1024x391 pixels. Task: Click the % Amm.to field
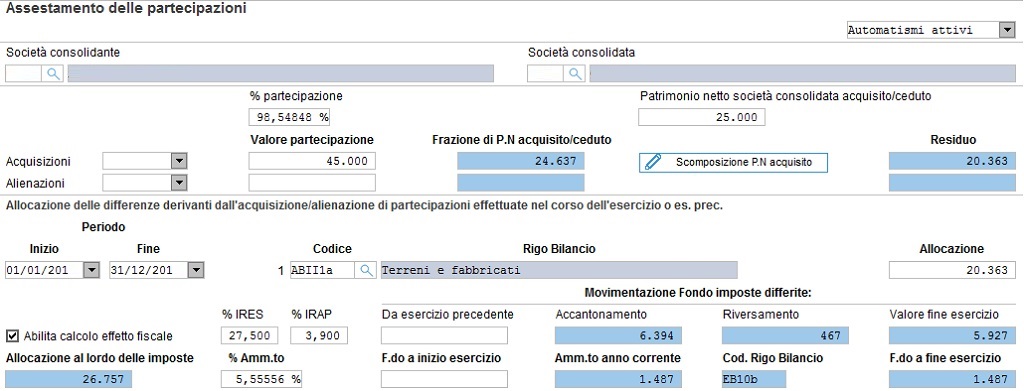point(262,379)
